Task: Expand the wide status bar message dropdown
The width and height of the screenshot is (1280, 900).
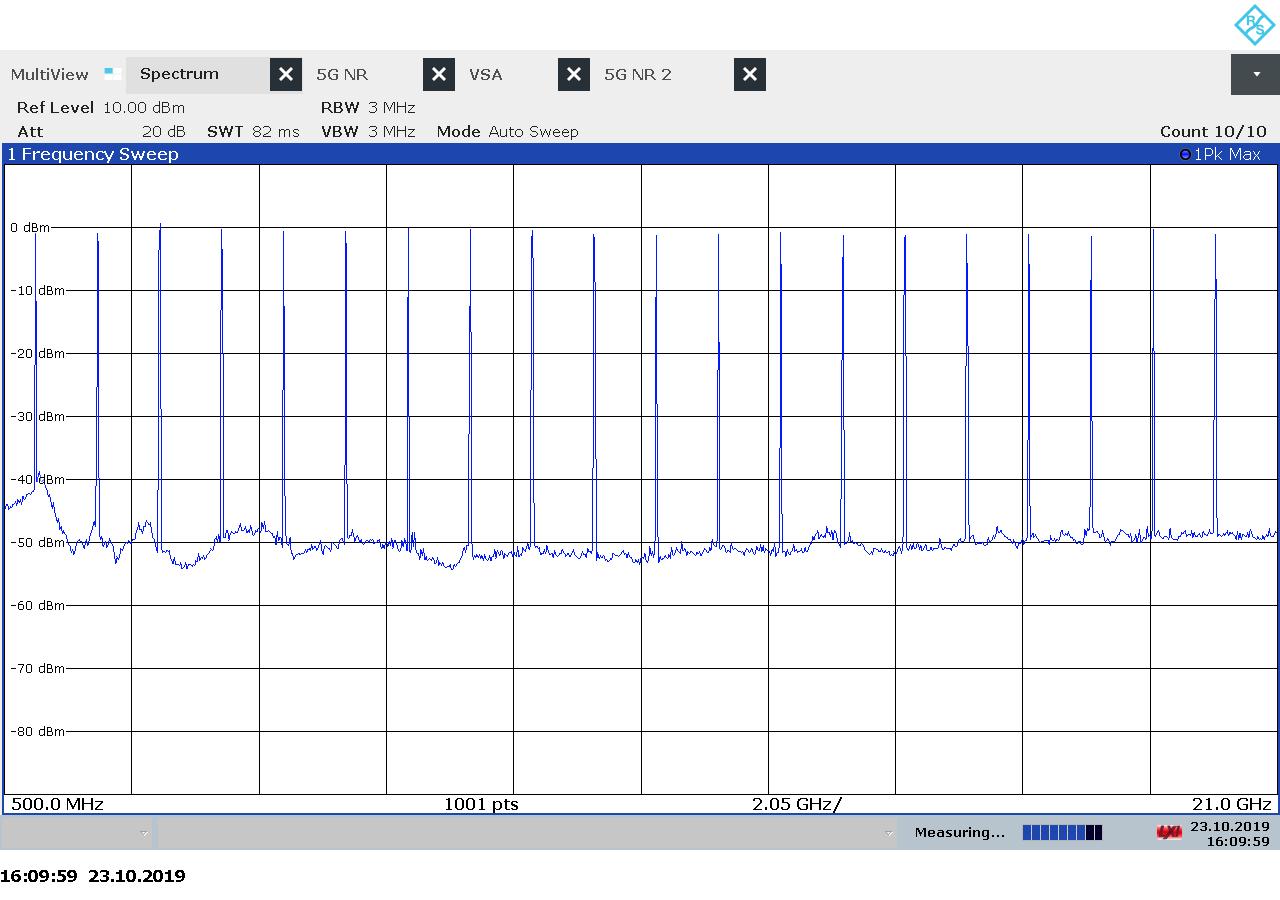Action: coord(888,833)
